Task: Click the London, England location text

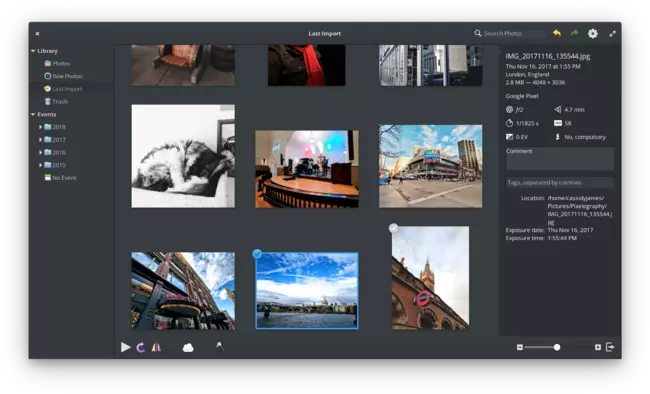Action: click(527, 75)
